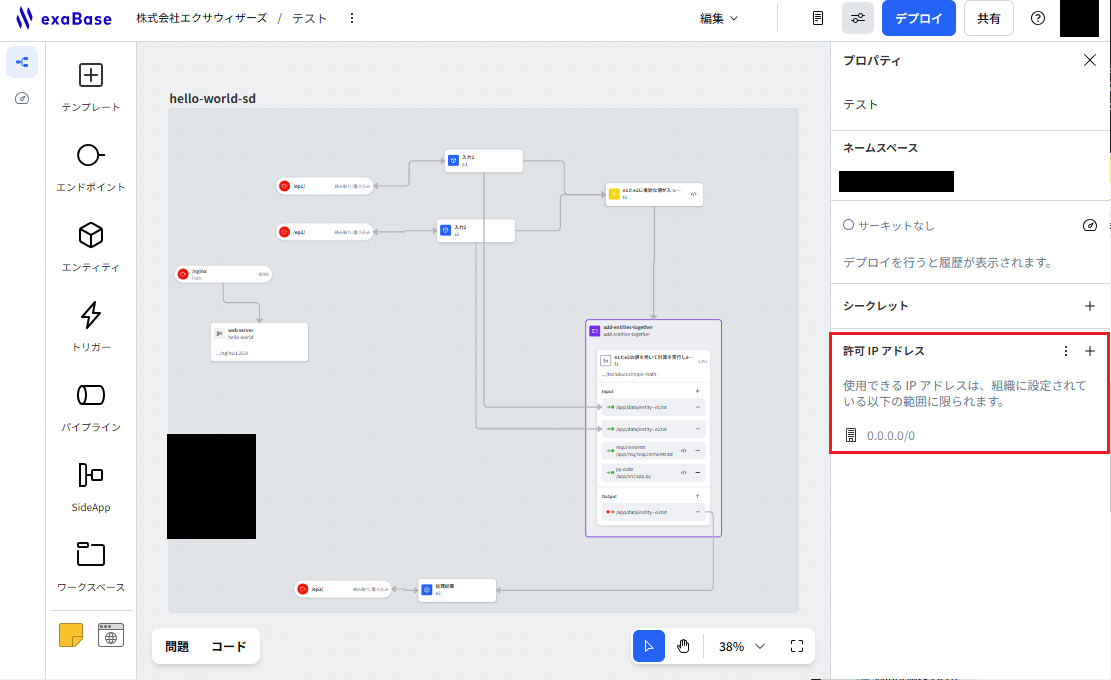Add a pipeline output with Output plus
1111x680 pixels.
coord(697,496)
